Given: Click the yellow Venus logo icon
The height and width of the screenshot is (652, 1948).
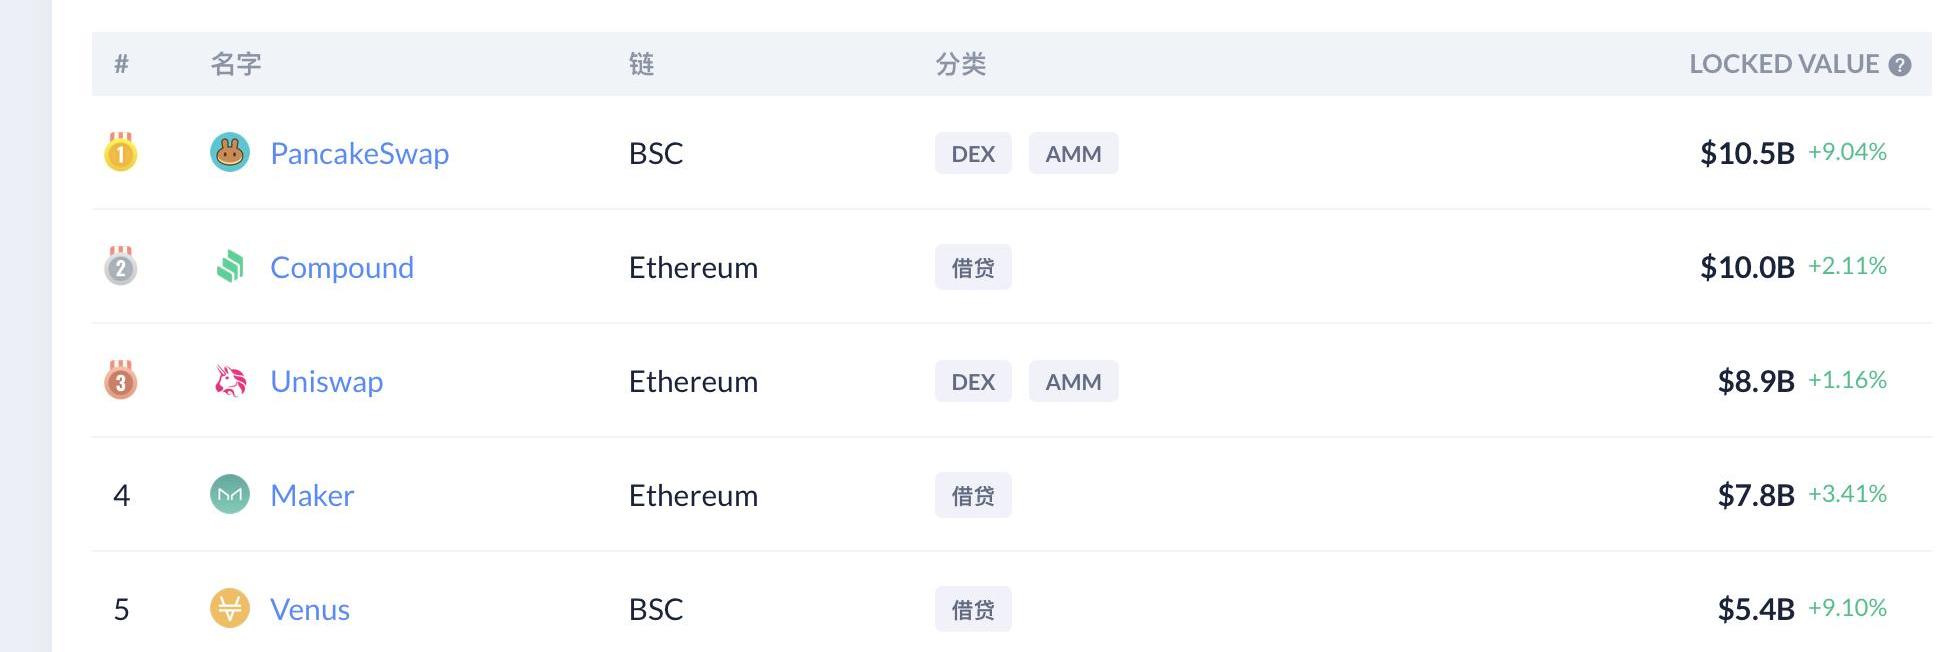Looking at the screenshot, I should coord(230,609).
